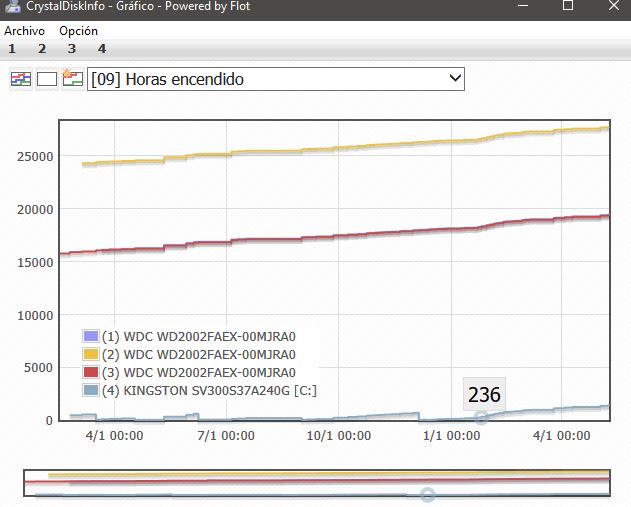
Task: Click the 236 value tooltip
Action: tap(484, 394)
